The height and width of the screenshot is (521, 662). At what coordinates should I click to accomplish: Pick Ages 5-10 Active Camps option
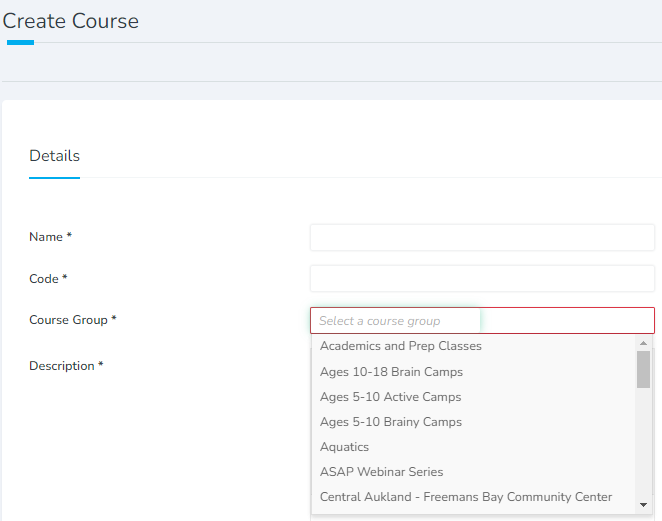coord(473,396)
